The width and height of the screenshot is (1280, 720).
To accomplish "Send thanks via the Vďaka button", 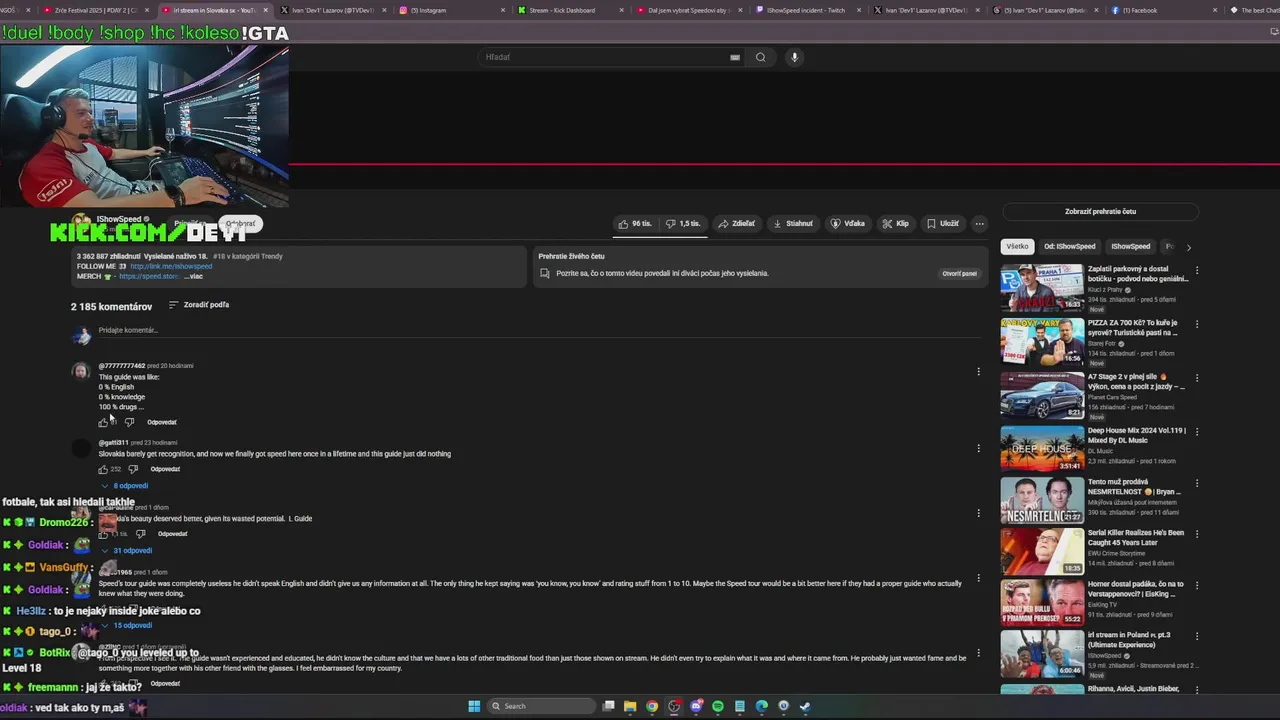I will [848, 224].
